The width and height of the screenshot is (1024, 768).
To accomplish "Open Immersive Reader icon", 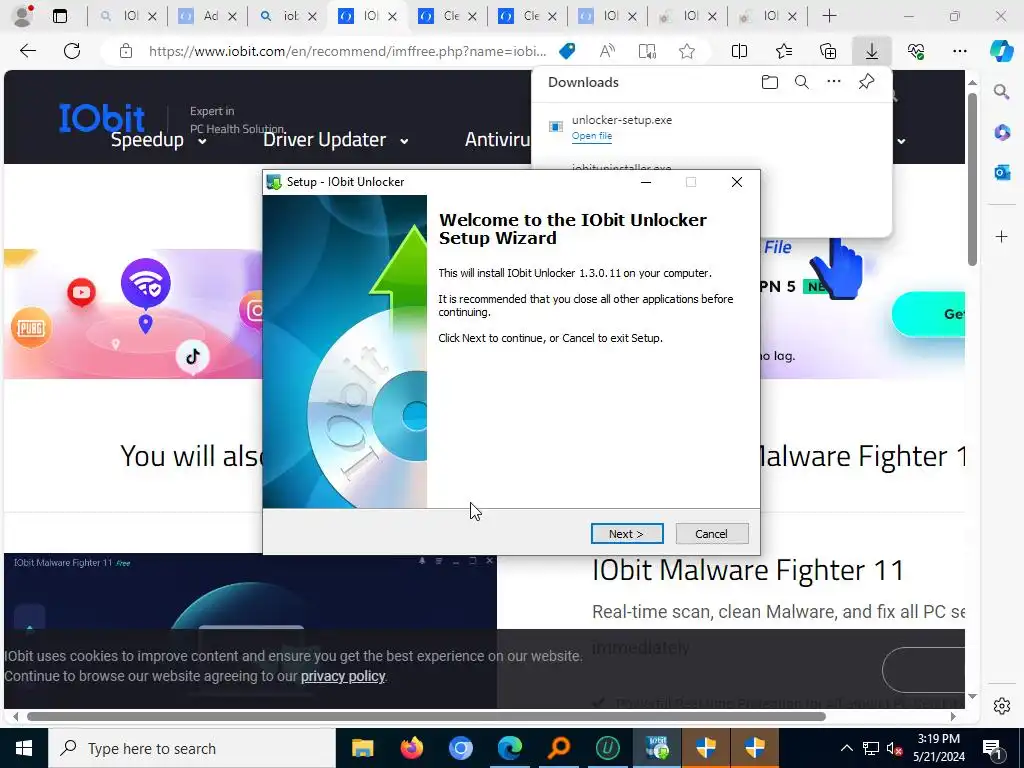I will (647, 51).
